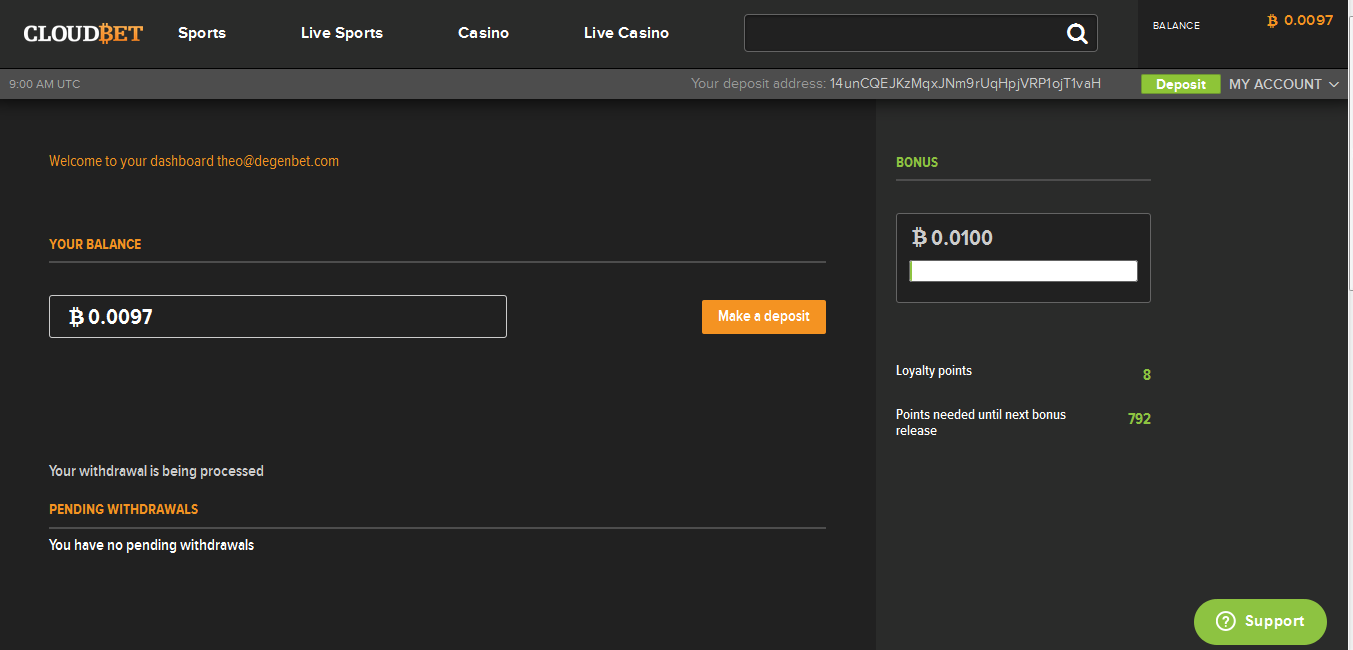This screenshot has width=1353, height=650.
Task: Click the Bonus heading
Action: tap(917, 162)
